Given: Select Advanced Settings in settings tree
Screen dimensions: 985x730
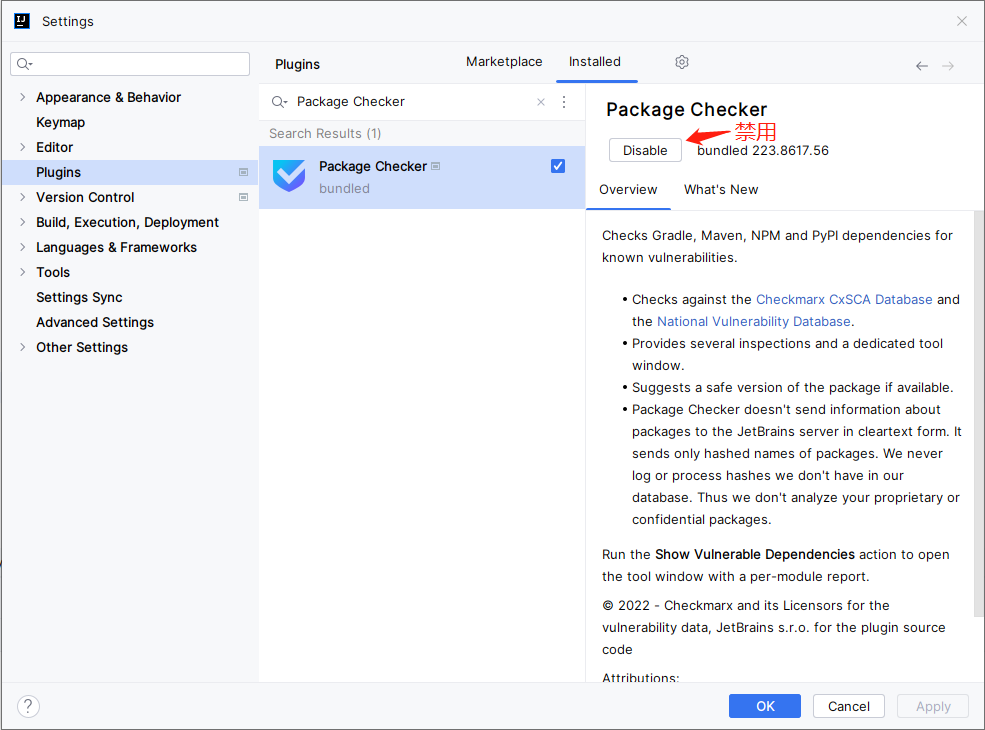Looking at the screenshot, I should 95,322.
